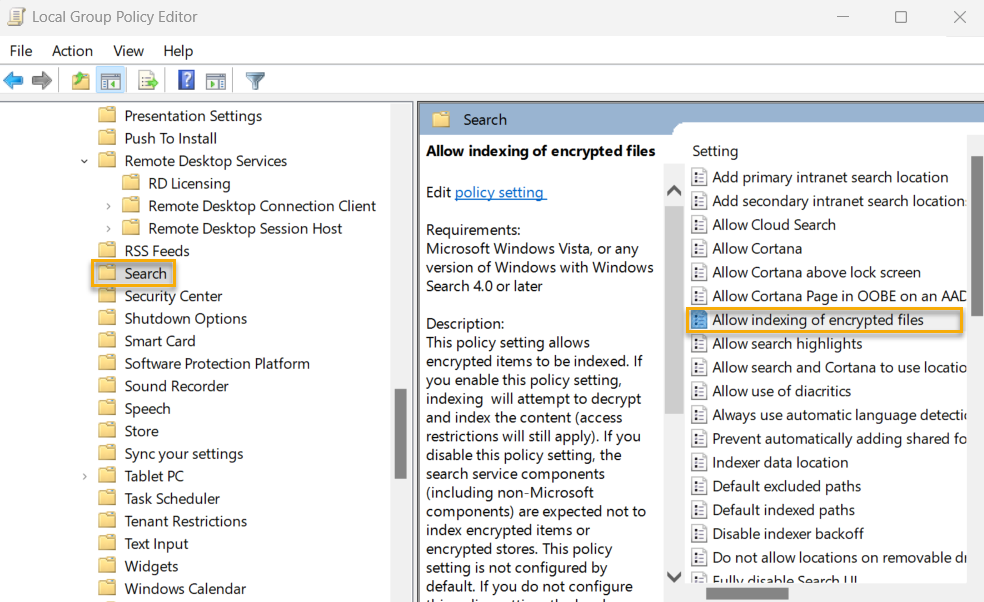Click the Up one level folder icon
Image resolution: width=984 pixels, height=602 pixels.
coord(80,81)
